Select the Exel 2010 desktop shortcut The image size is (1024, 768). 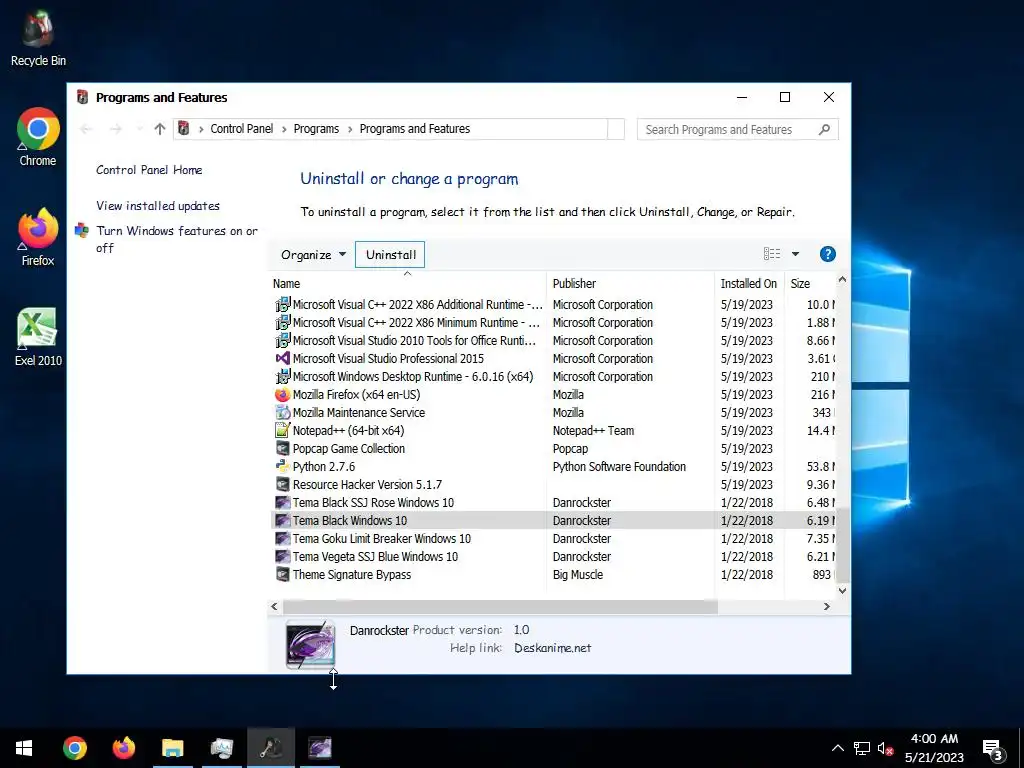click(38, 337)
